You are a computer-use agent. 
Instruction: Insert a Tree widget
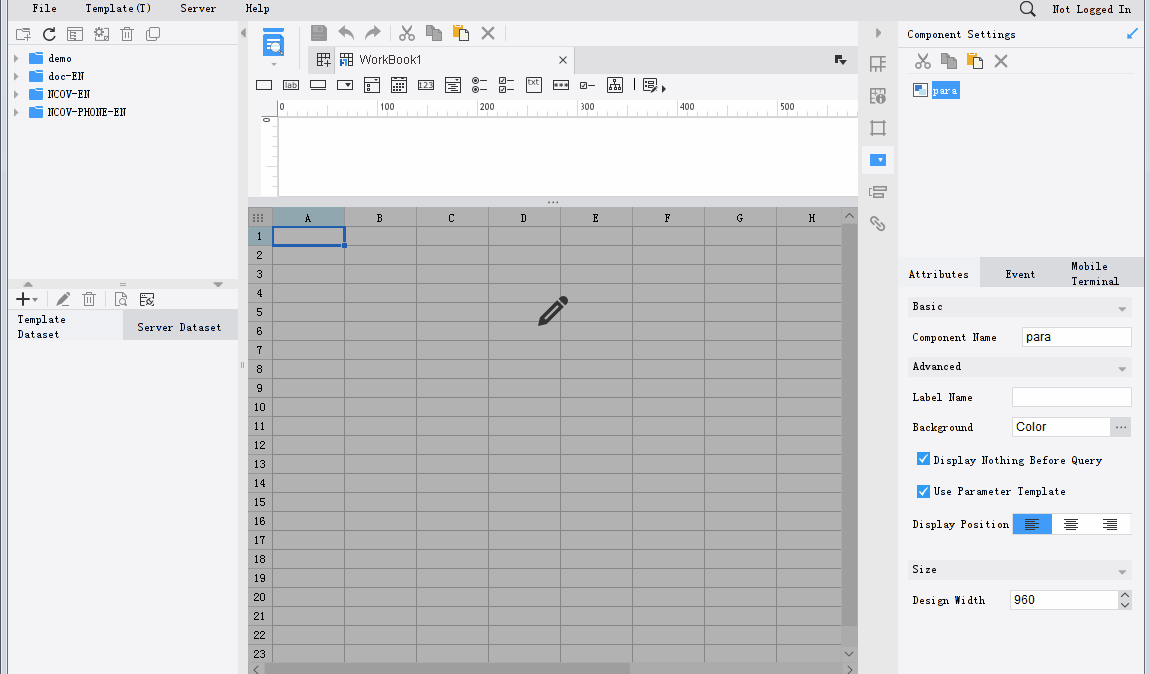point(614,85)
